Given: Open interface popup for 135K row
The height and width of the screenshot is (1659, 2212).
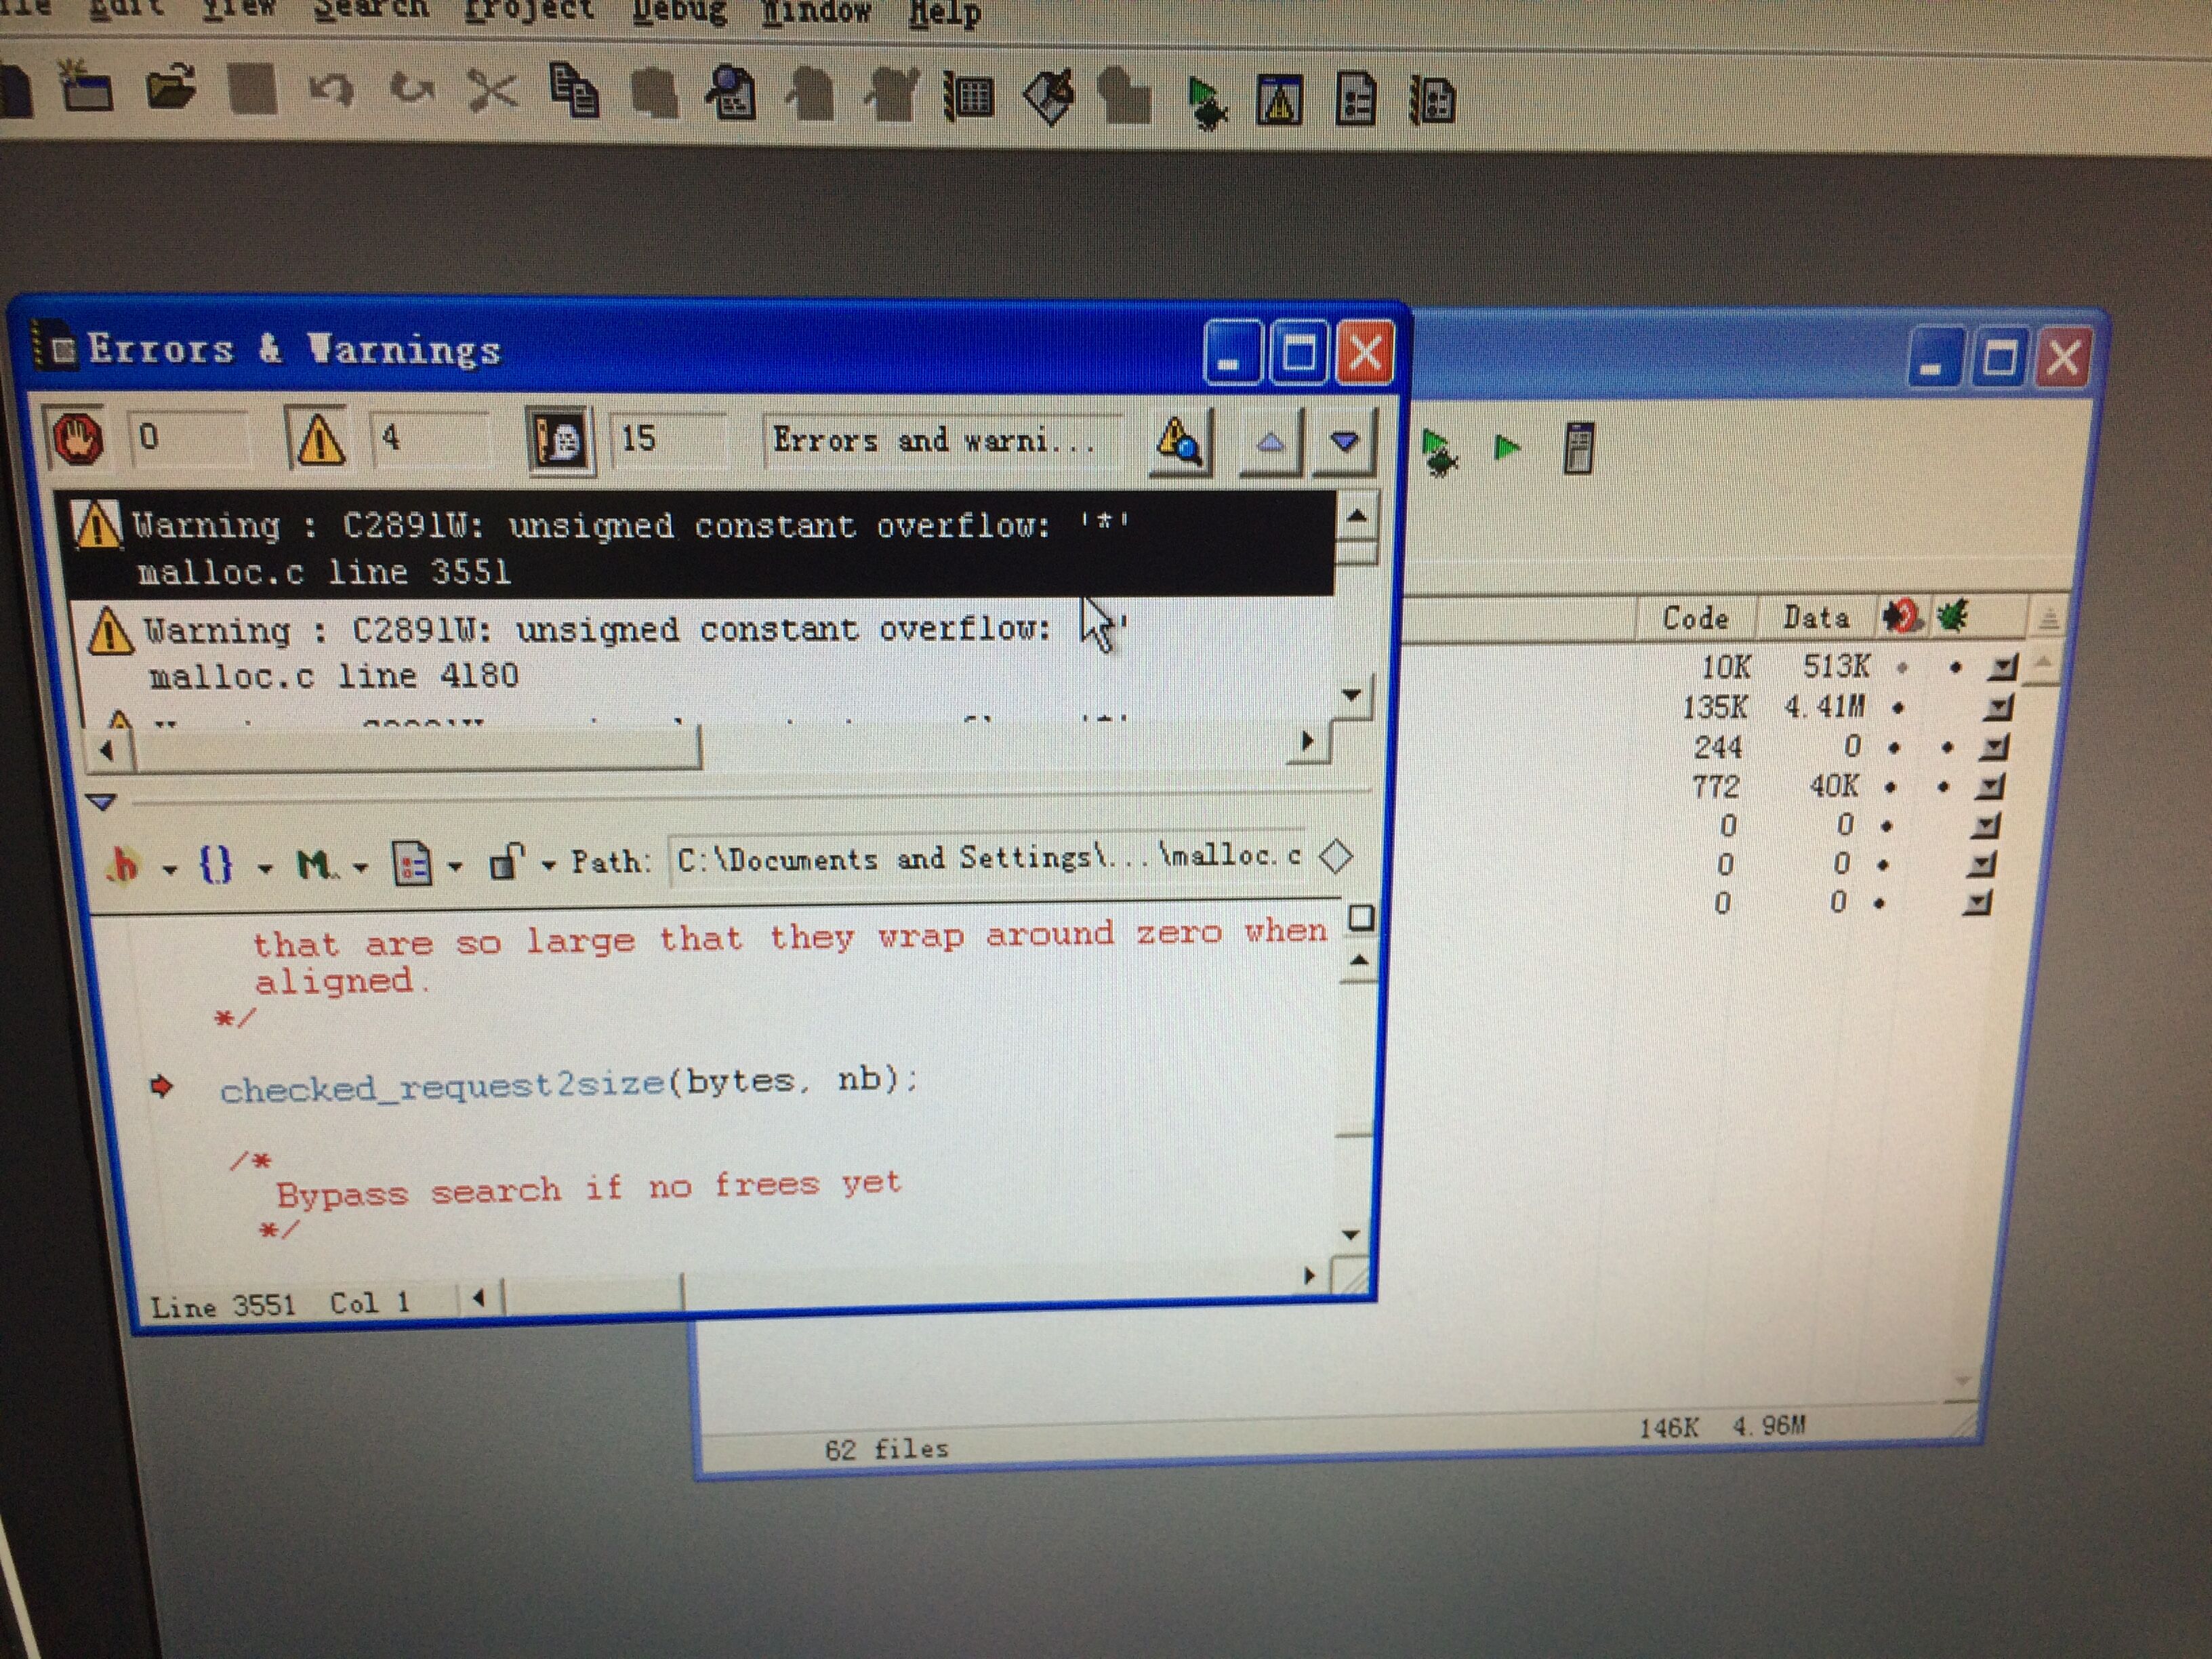Looking at the screenshot, I should pyautogui.click(x=1998, y=708).
